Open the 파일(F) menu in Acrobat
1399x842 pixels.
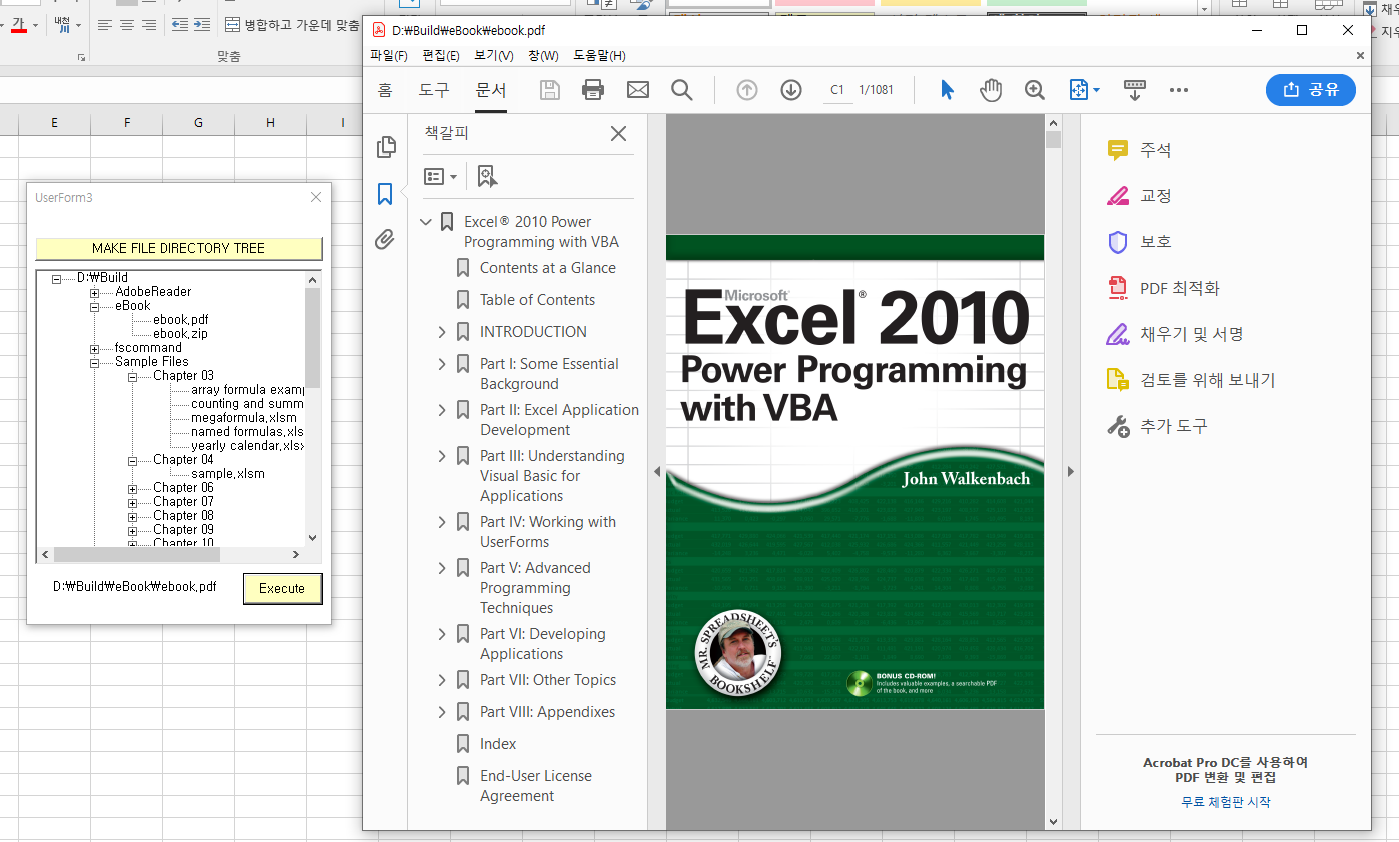pyautogui.click(x=389, y=56)
